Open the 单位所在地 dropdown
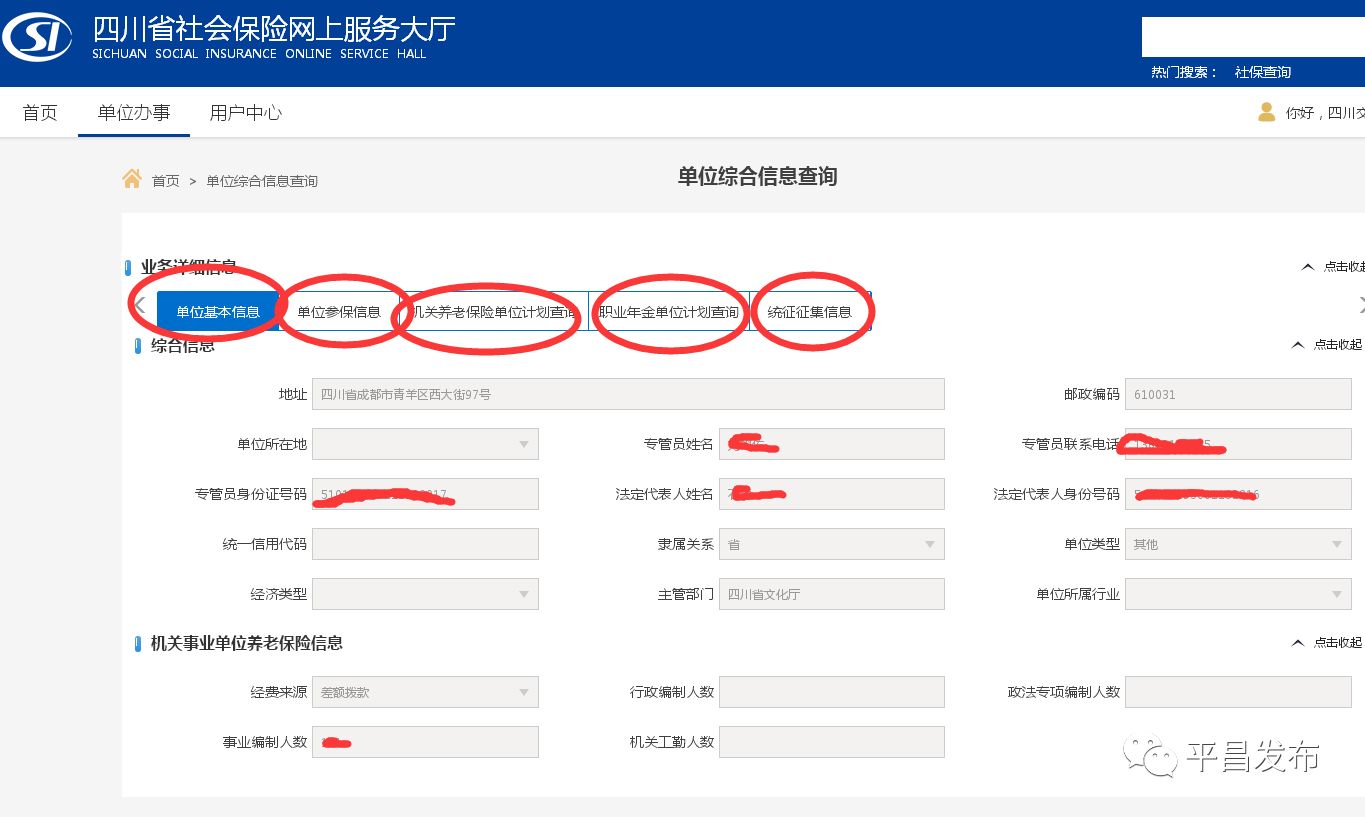1365x817 pixels. [425, 444]
